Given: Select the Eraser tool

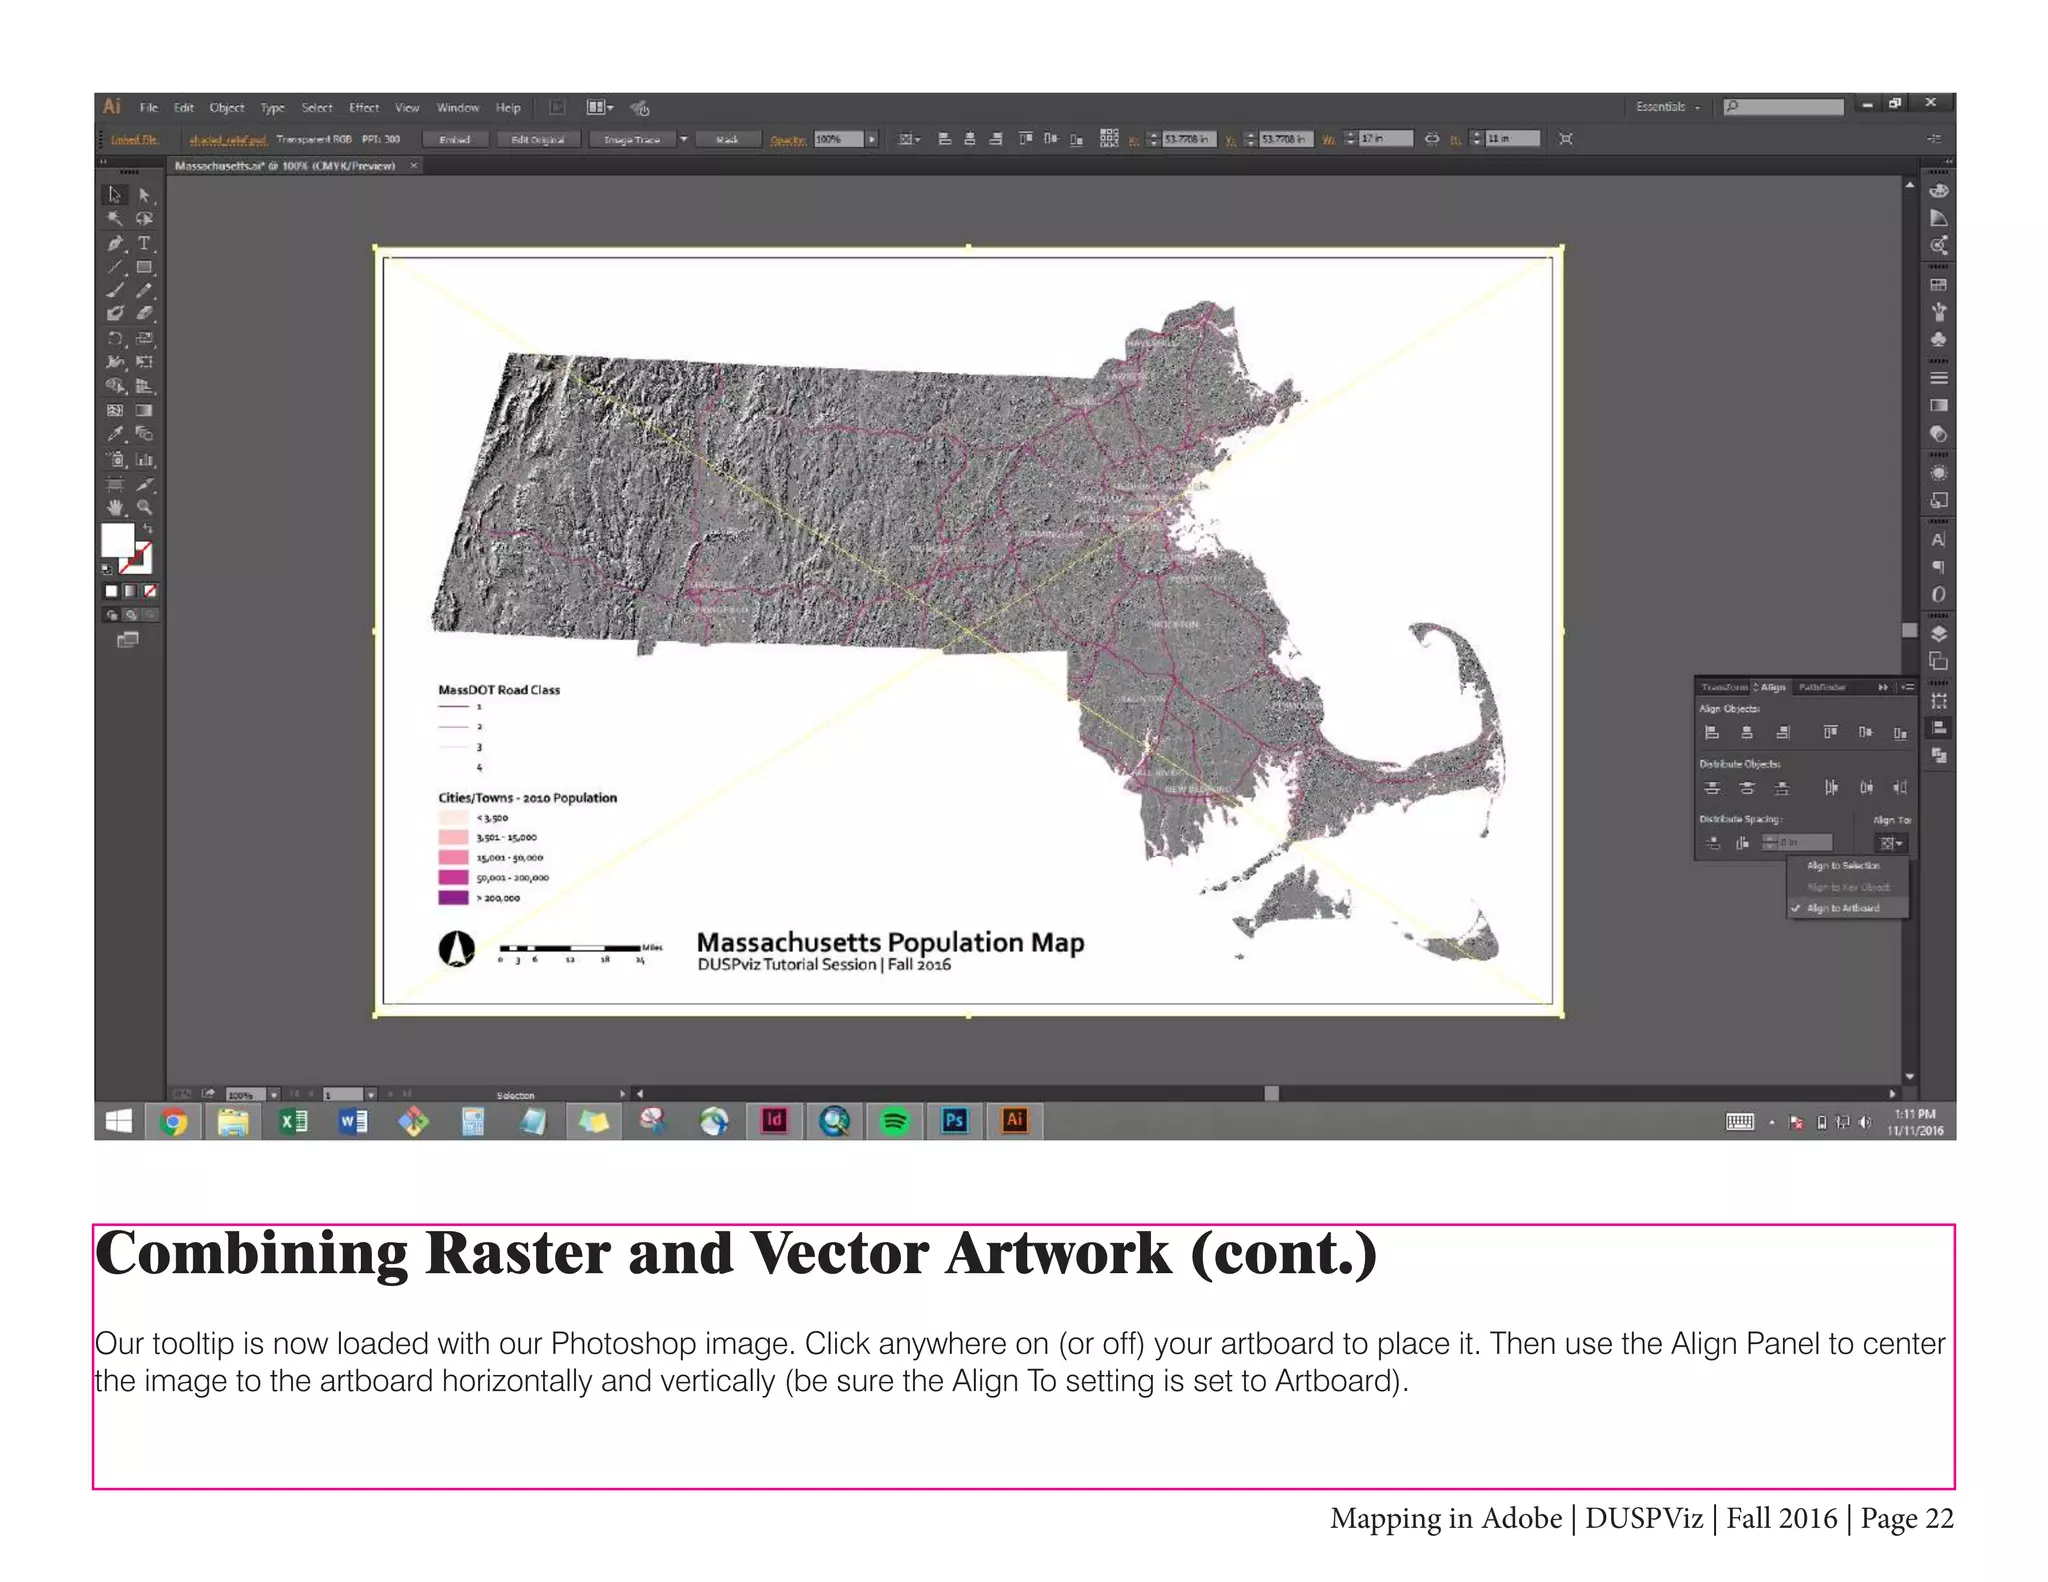Looking at the screenshot, I should coord(144,314).
